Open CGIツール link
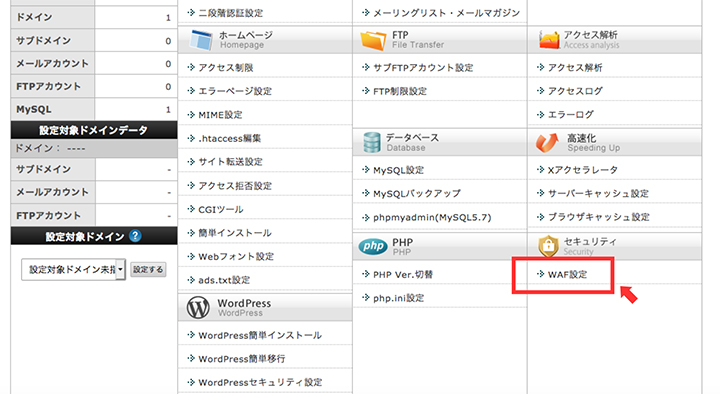This screenshot has width=720, height=394. click(x=220, y=209)
